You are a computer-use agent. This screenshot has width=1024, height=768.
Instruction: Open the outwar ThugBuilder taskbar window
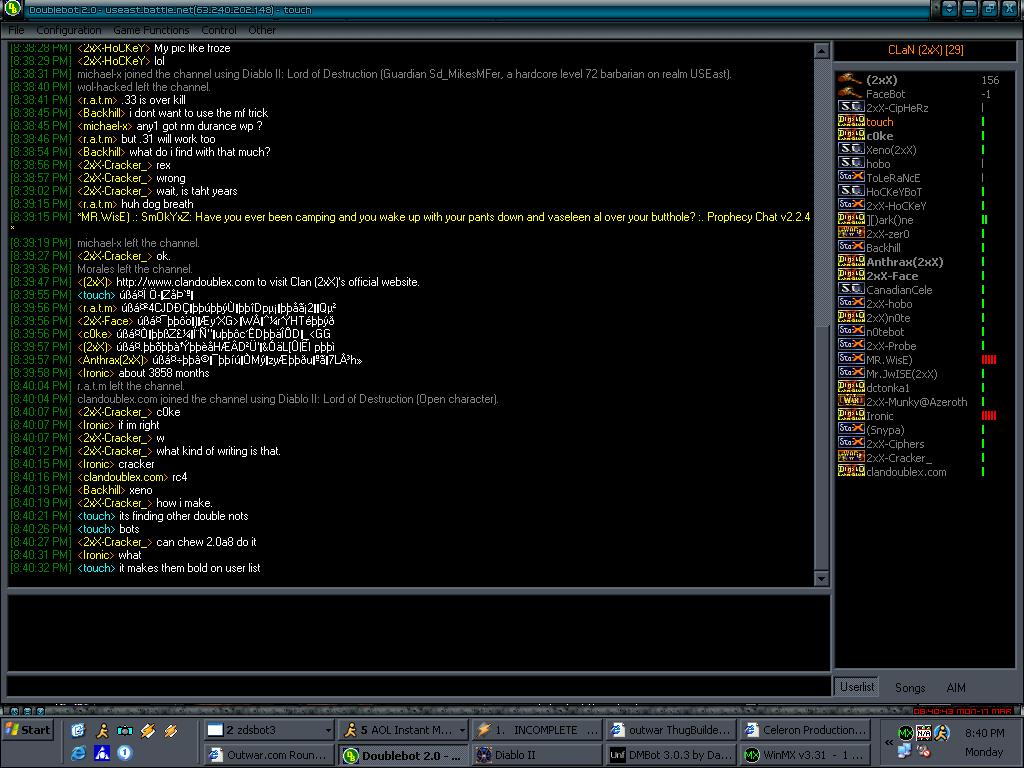pos(672,730)
